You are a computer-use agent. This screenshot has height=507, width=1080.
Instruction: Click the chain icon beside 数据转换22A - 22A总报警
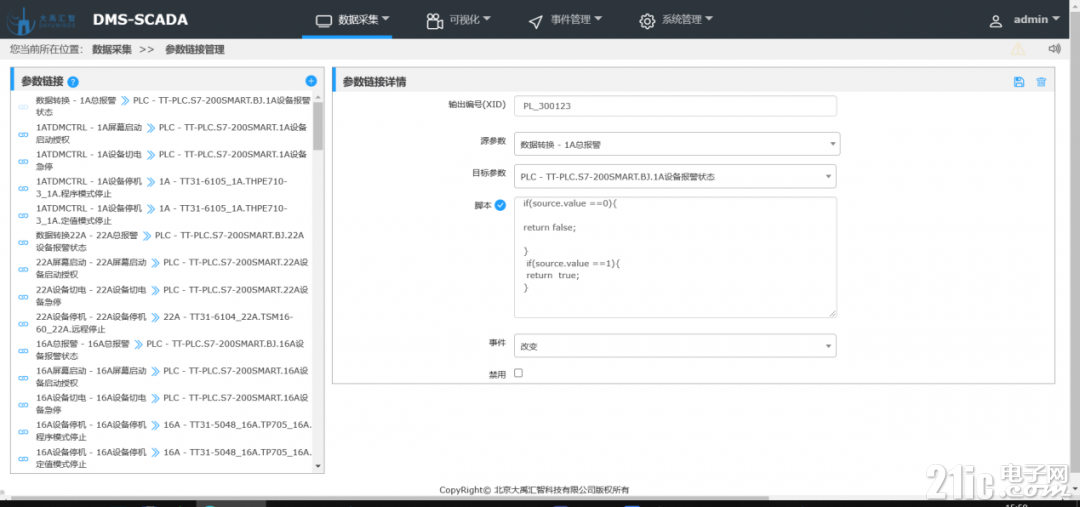[x=23, y=241]
